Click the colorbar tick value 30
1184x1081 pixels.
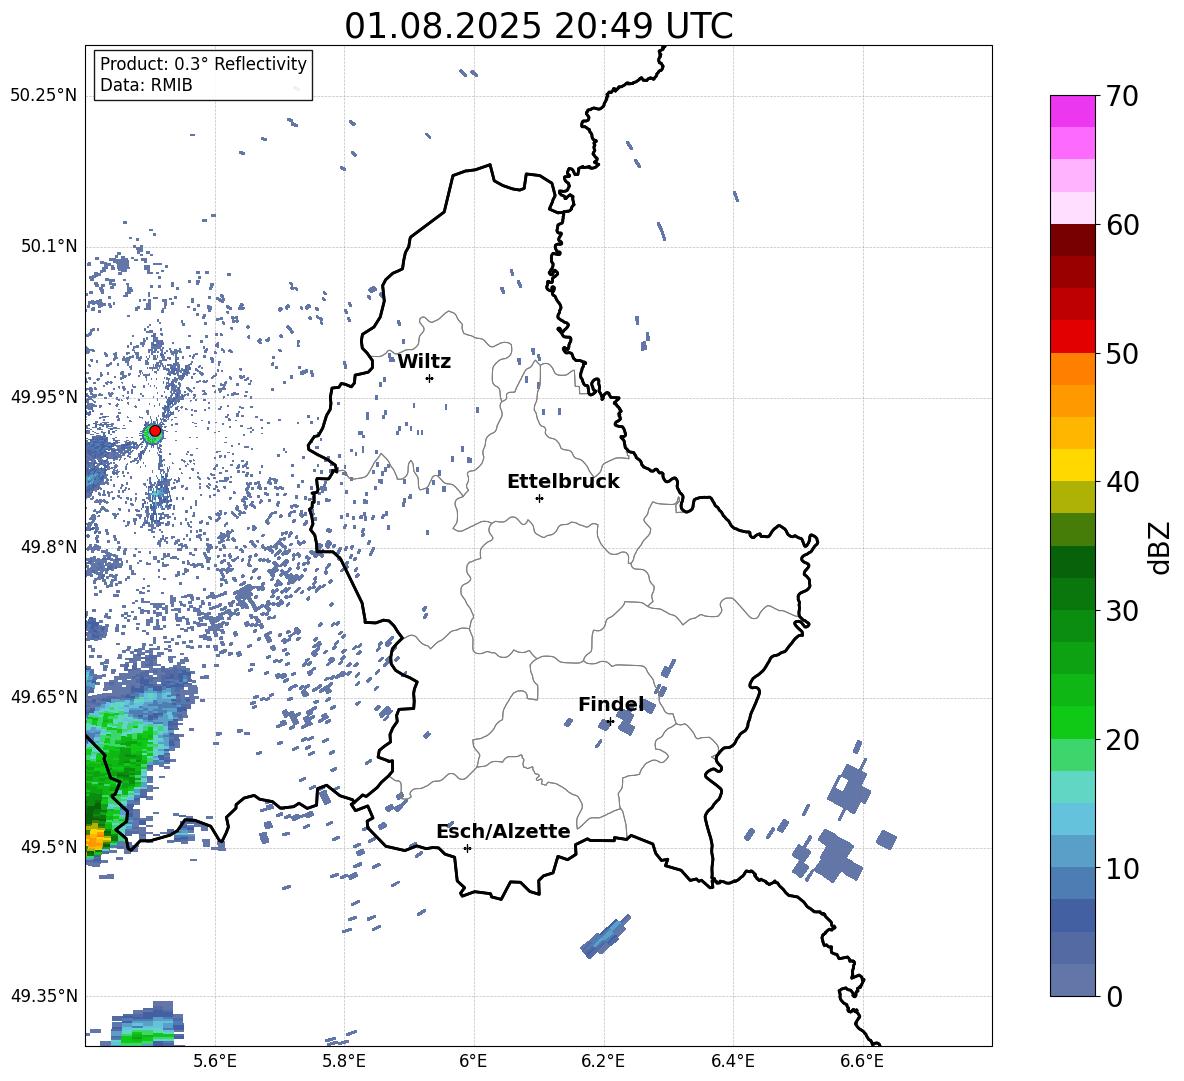1122,611
